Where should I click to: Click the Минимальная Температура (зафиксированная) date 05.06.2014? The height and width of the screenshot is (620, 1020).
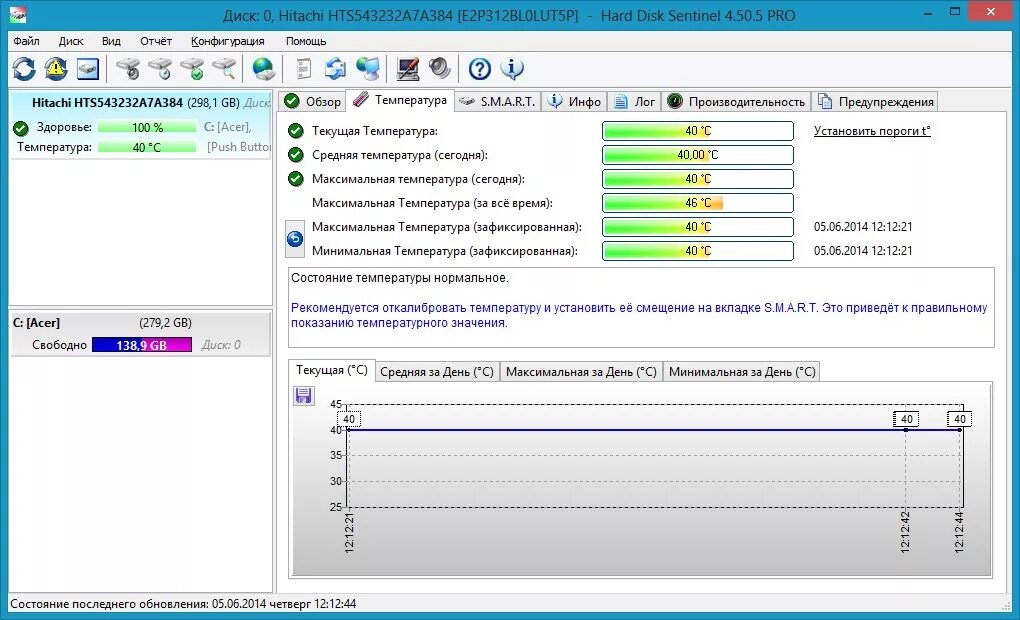[863, 251]
